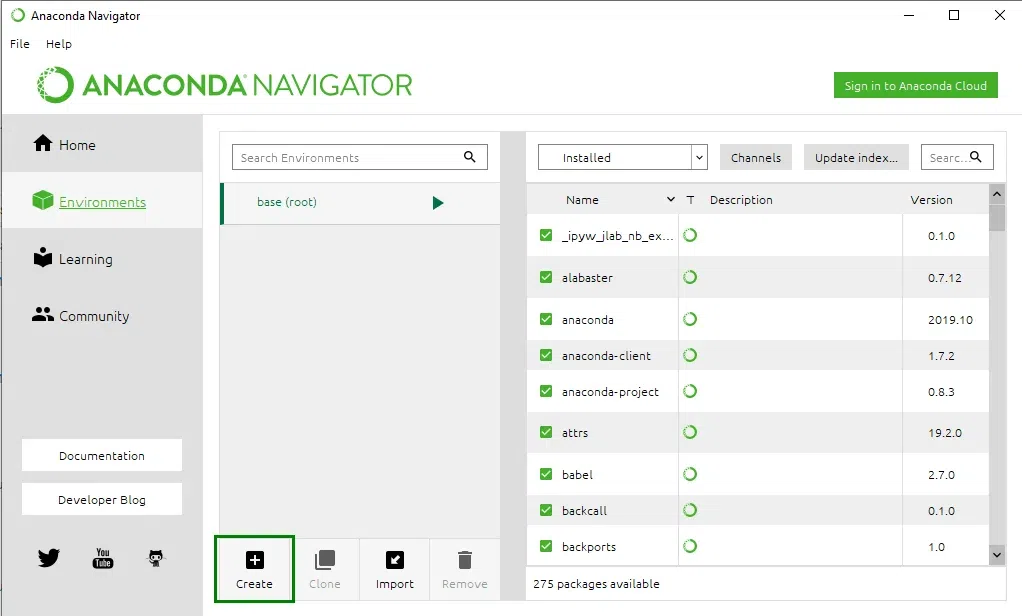Uncheck the backcall package checkbox
This screenshot has height=616, width=1022.
tap(546, 510)
